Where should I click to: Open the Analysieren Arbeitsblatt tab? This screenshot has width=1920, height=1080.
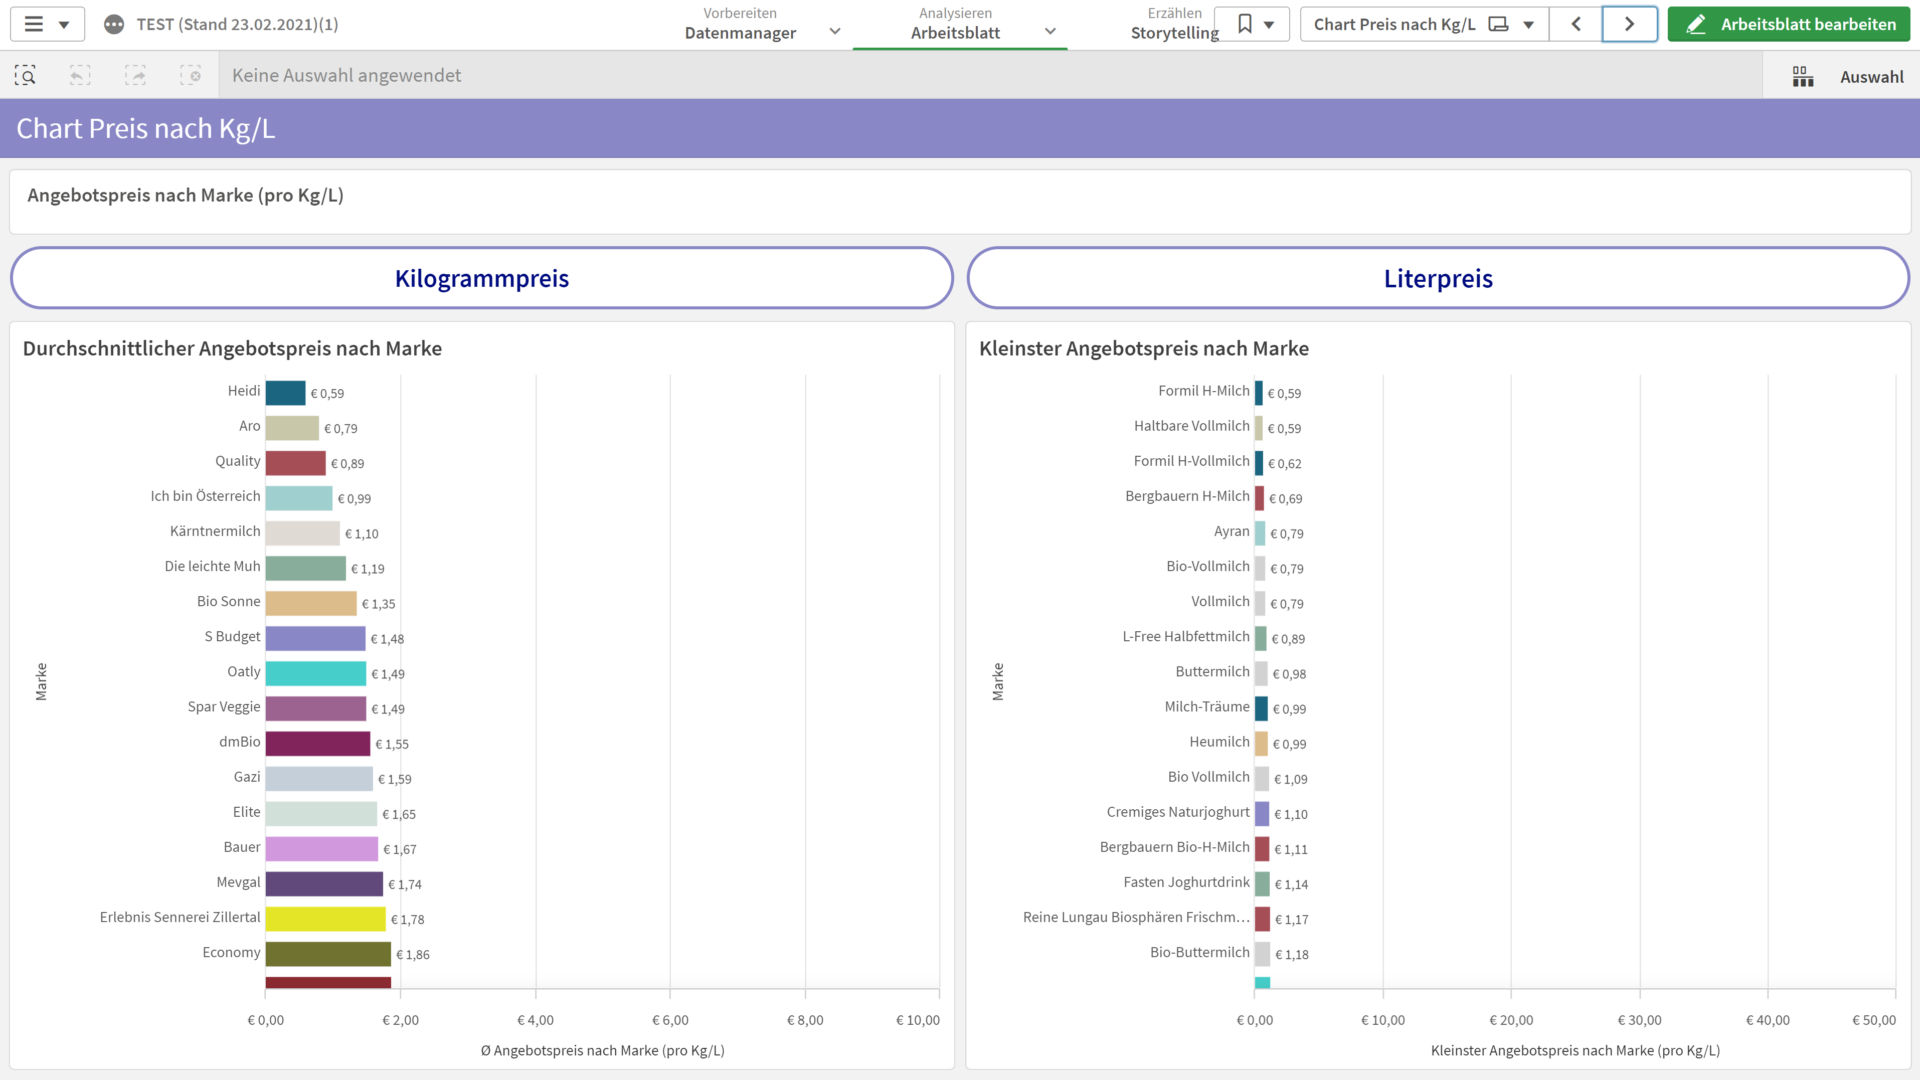coord(955,24)
